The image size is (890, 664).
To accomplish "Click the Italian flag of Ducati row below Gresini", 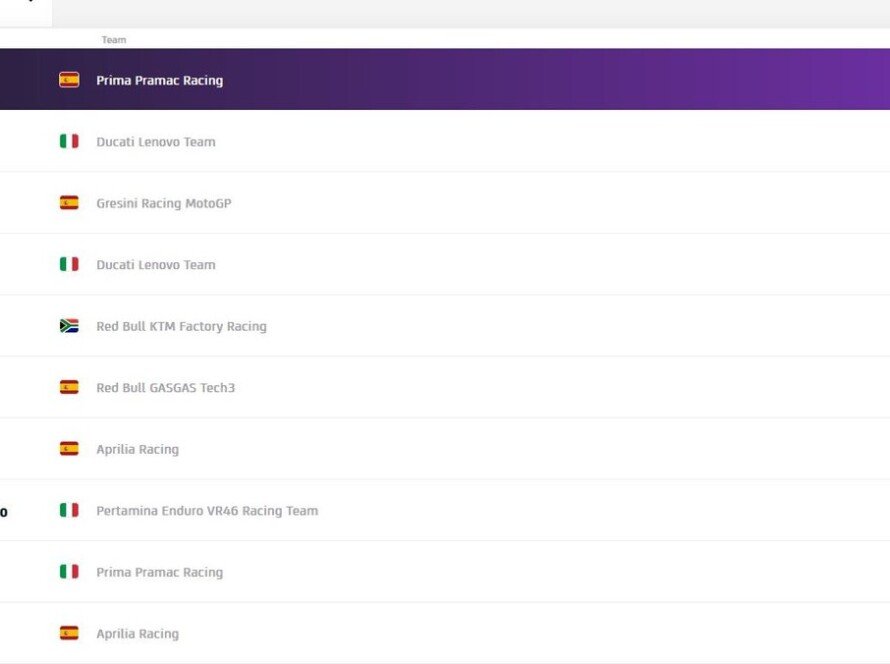I will coord(69,265).
